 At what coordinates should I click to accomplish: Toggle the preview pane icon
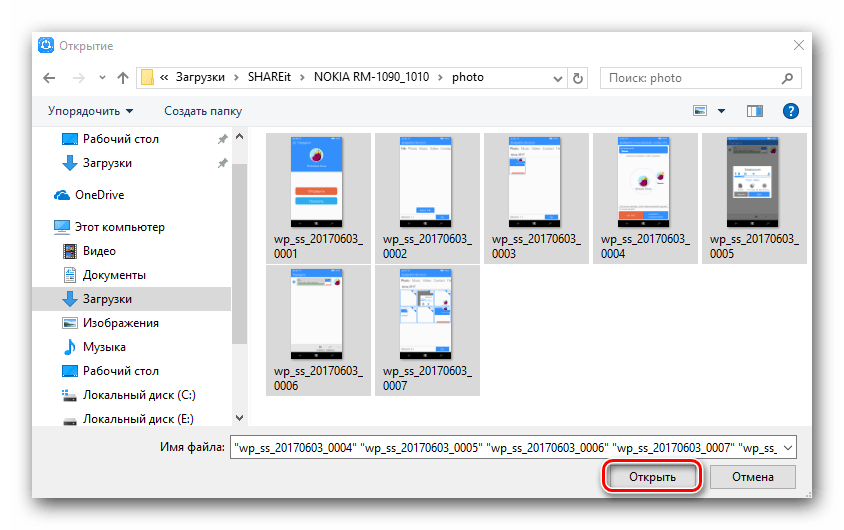(755, 111)
